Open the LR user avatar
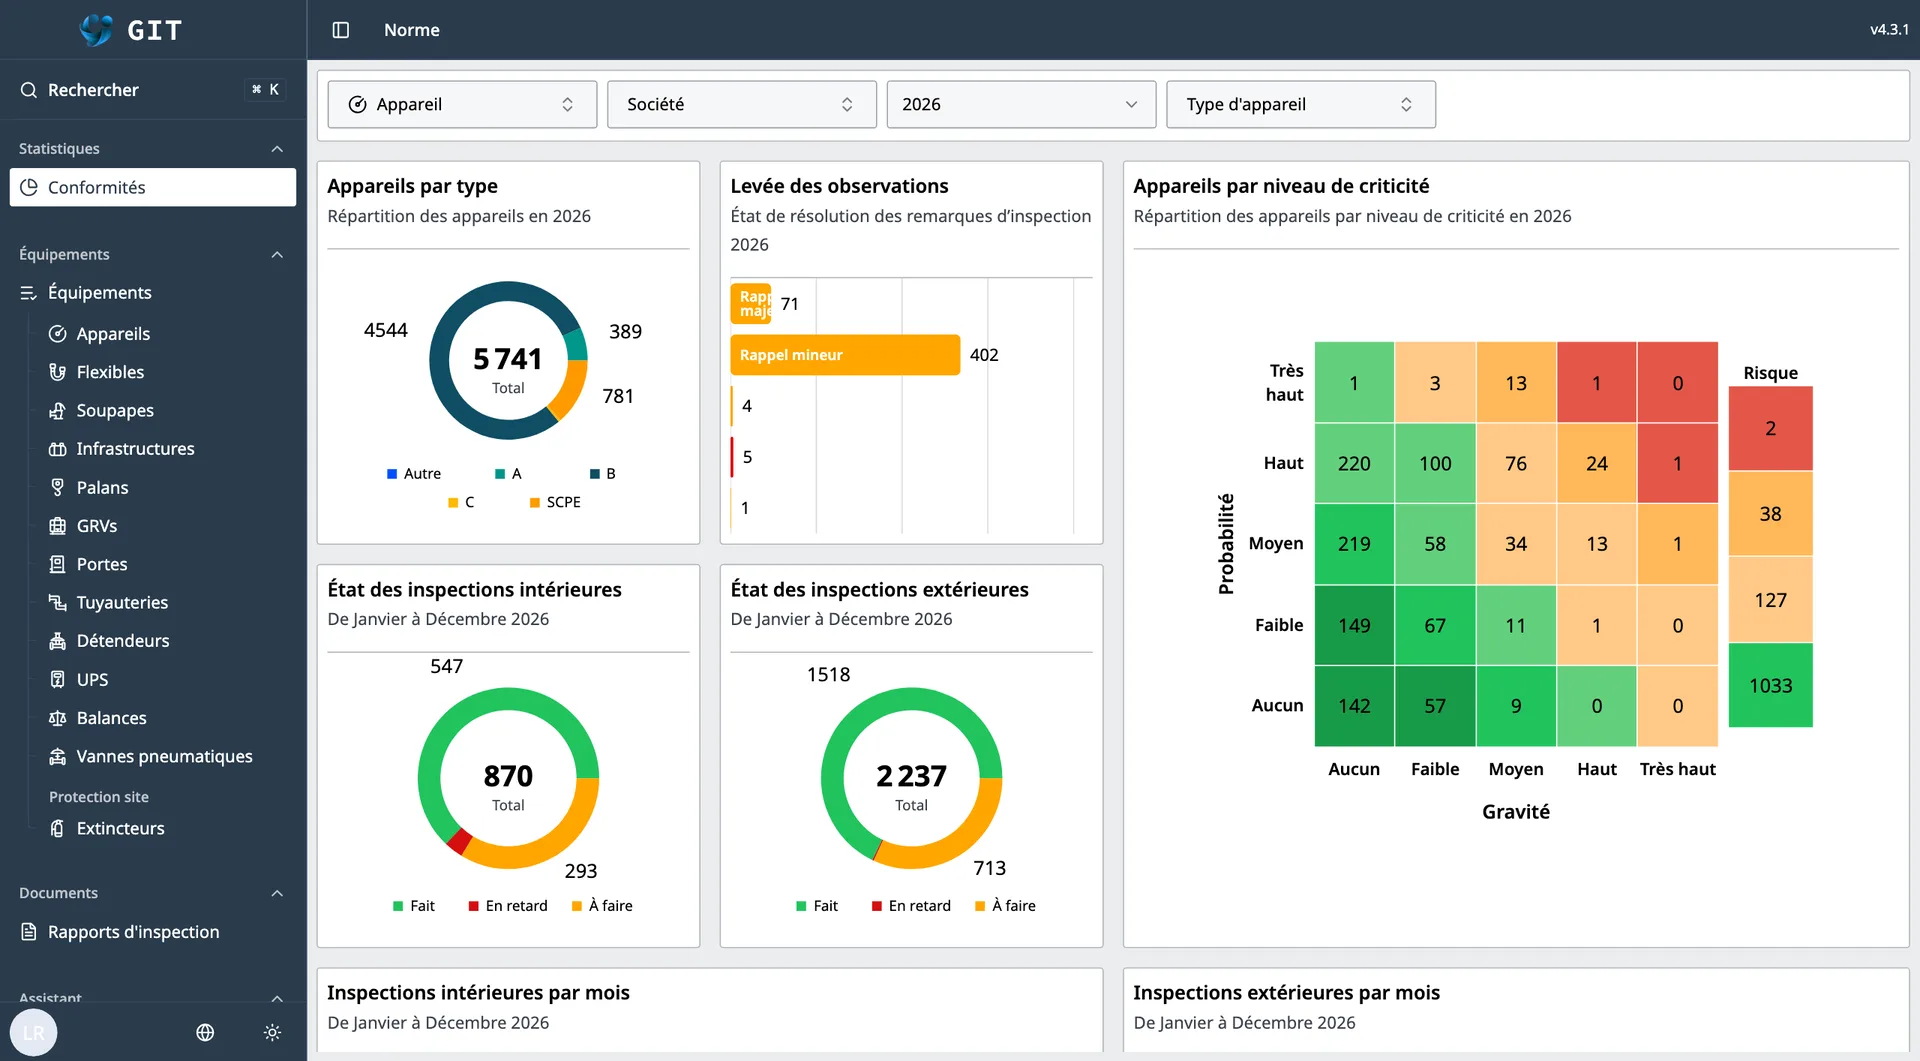This screenshot has width=1920, height=1061. (34, 1032)
